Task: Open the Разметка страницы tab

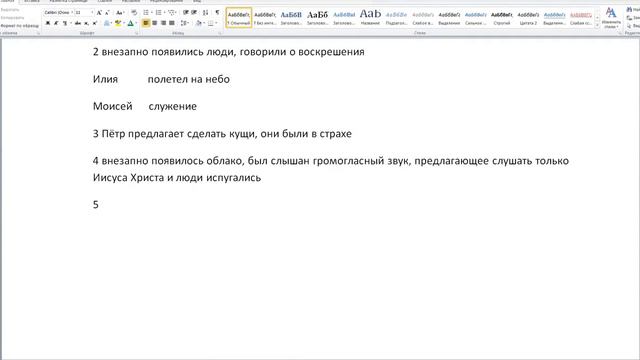Action: tap(68, 1)
